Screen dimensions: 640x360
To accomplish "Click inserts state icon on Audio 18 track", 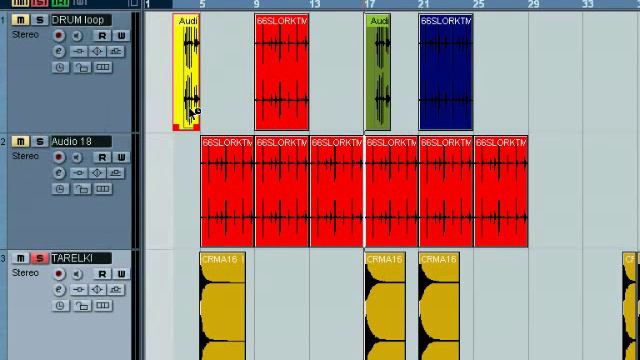I will pyautogui.click(x=79, y=173).
